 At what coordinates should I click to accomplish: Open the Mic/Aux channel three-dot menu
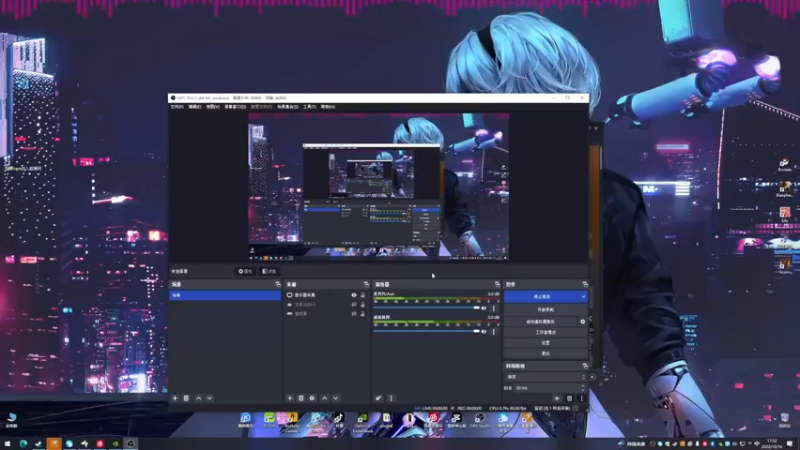coord(494,308)
